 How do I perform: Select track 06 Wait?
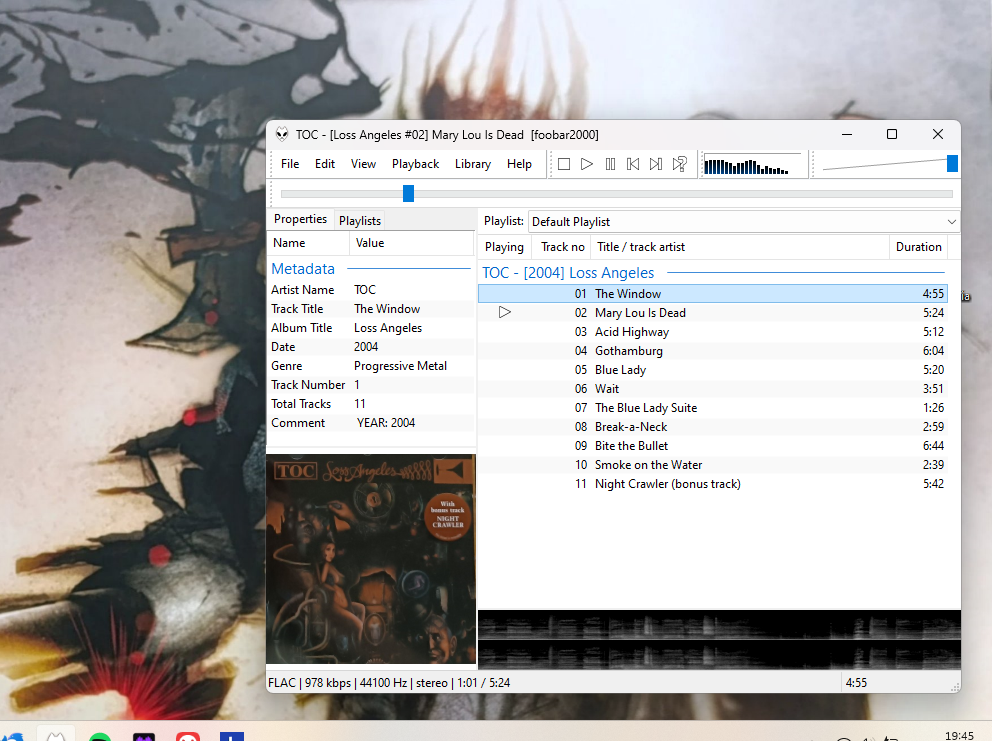713,389
